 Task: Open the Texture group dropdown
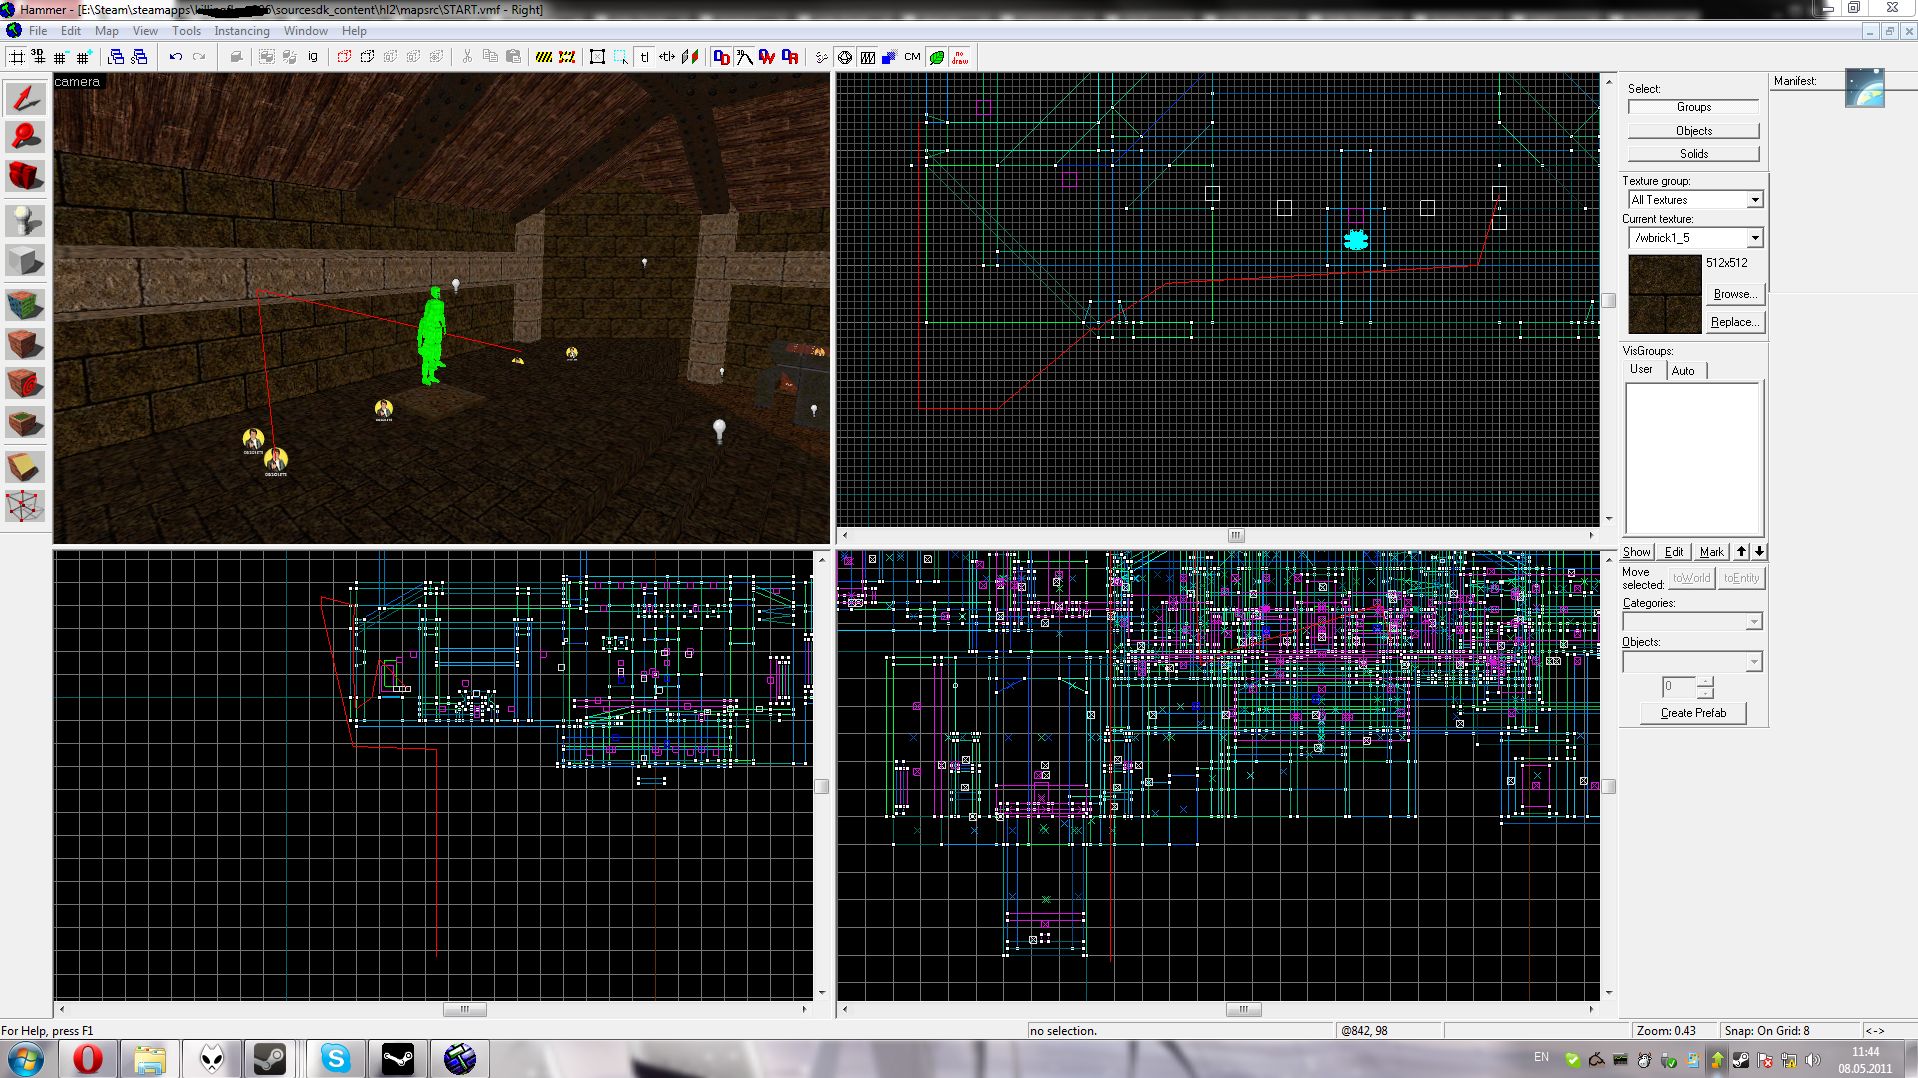[x=1754, y=200]
